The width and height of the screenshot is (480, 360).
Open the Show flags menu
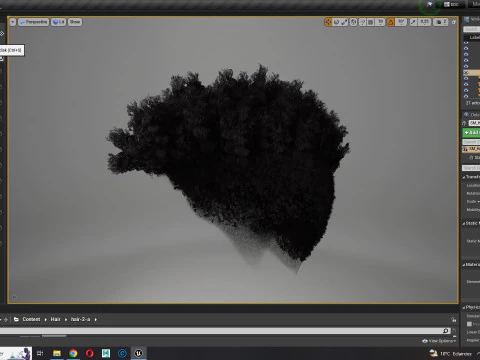pyautogui.click(x=75, y=22)
